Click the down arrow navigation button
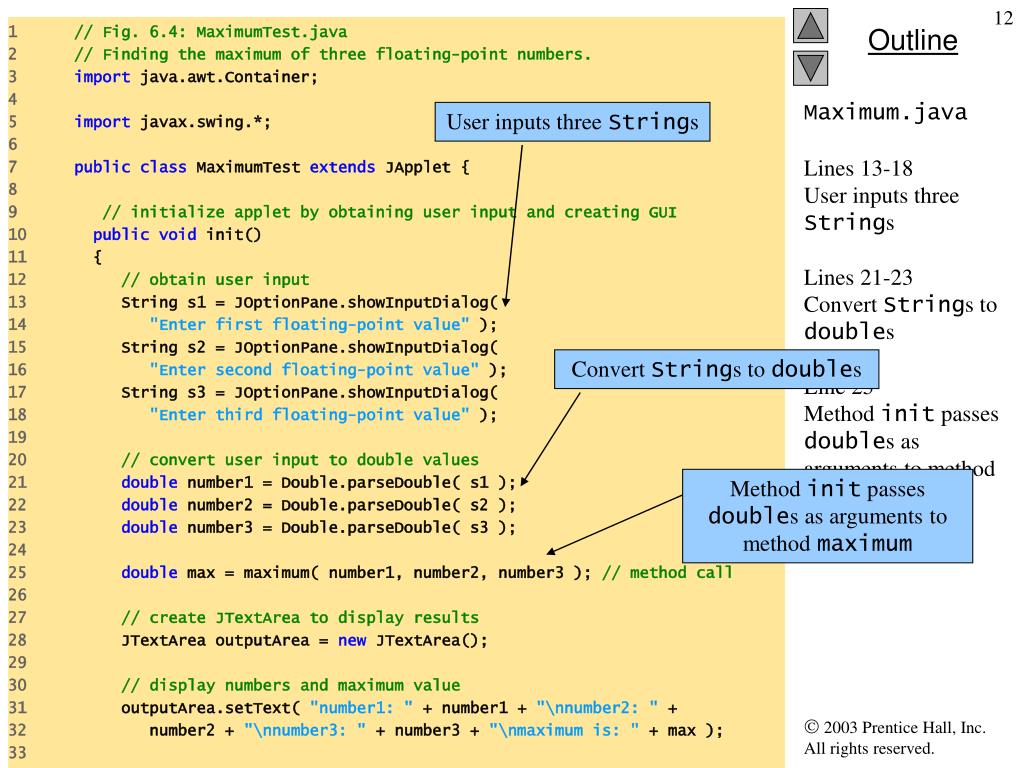Image resolution: width=1024 pixels, height=768 pixels. [810, 68]
